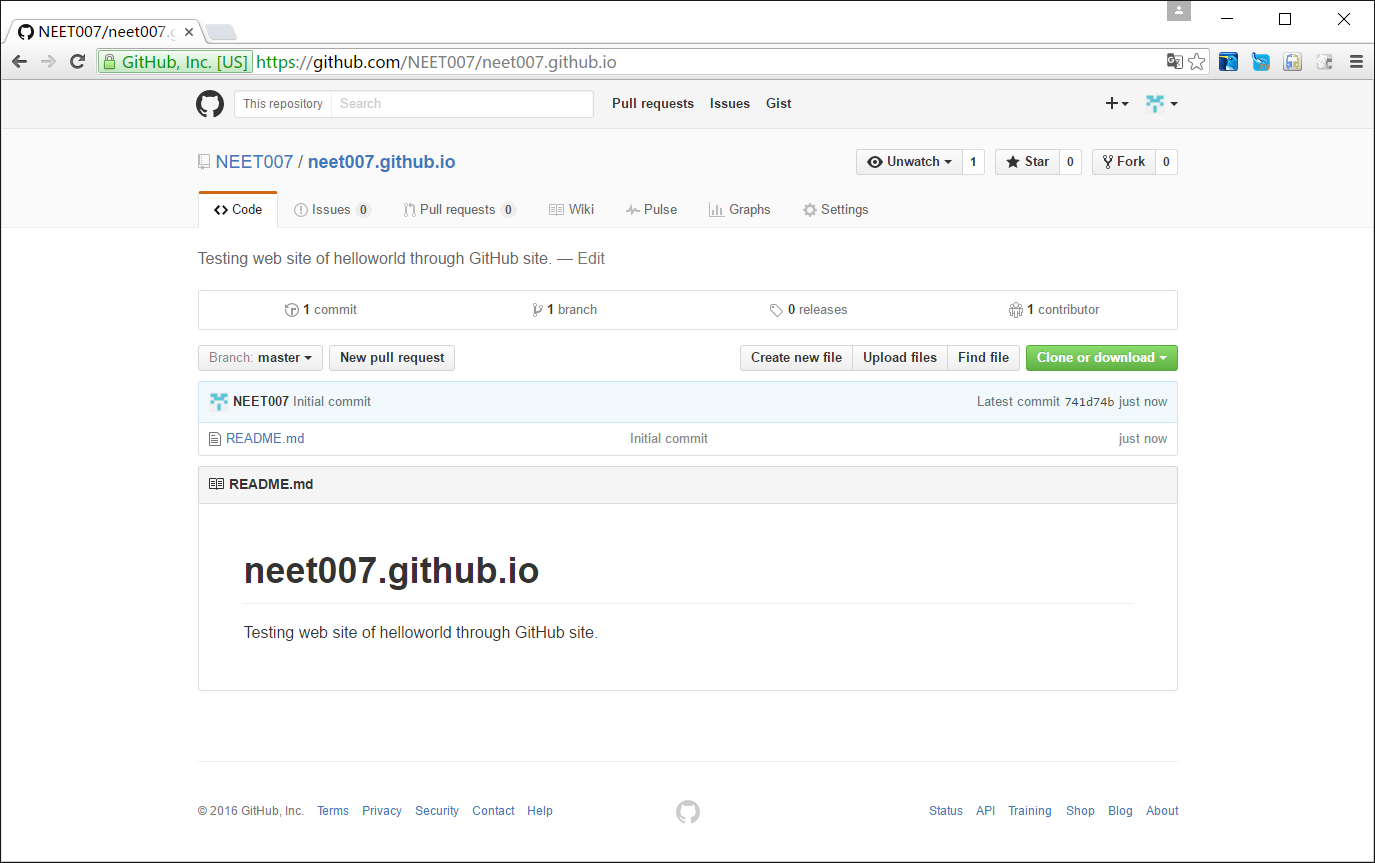1375x863 pixels.
Task: Open Chrome menu hamburger icon
Action: coord(1356,62)
